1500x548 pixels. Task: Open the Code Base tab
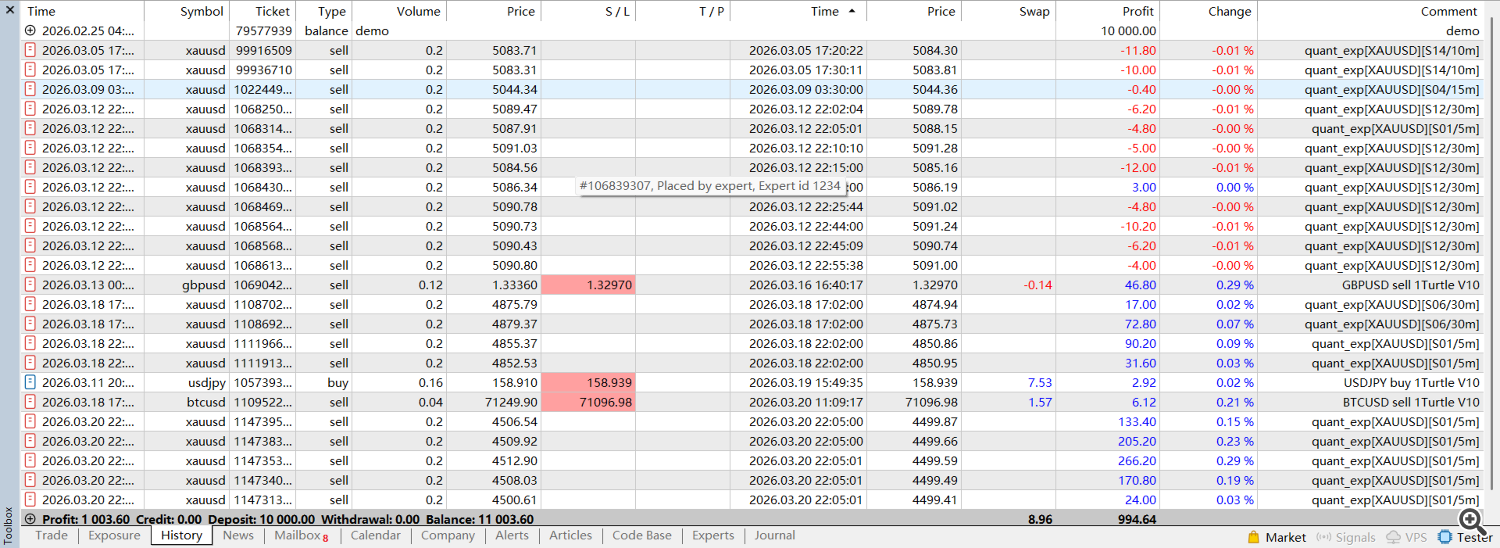coord(642,536)
